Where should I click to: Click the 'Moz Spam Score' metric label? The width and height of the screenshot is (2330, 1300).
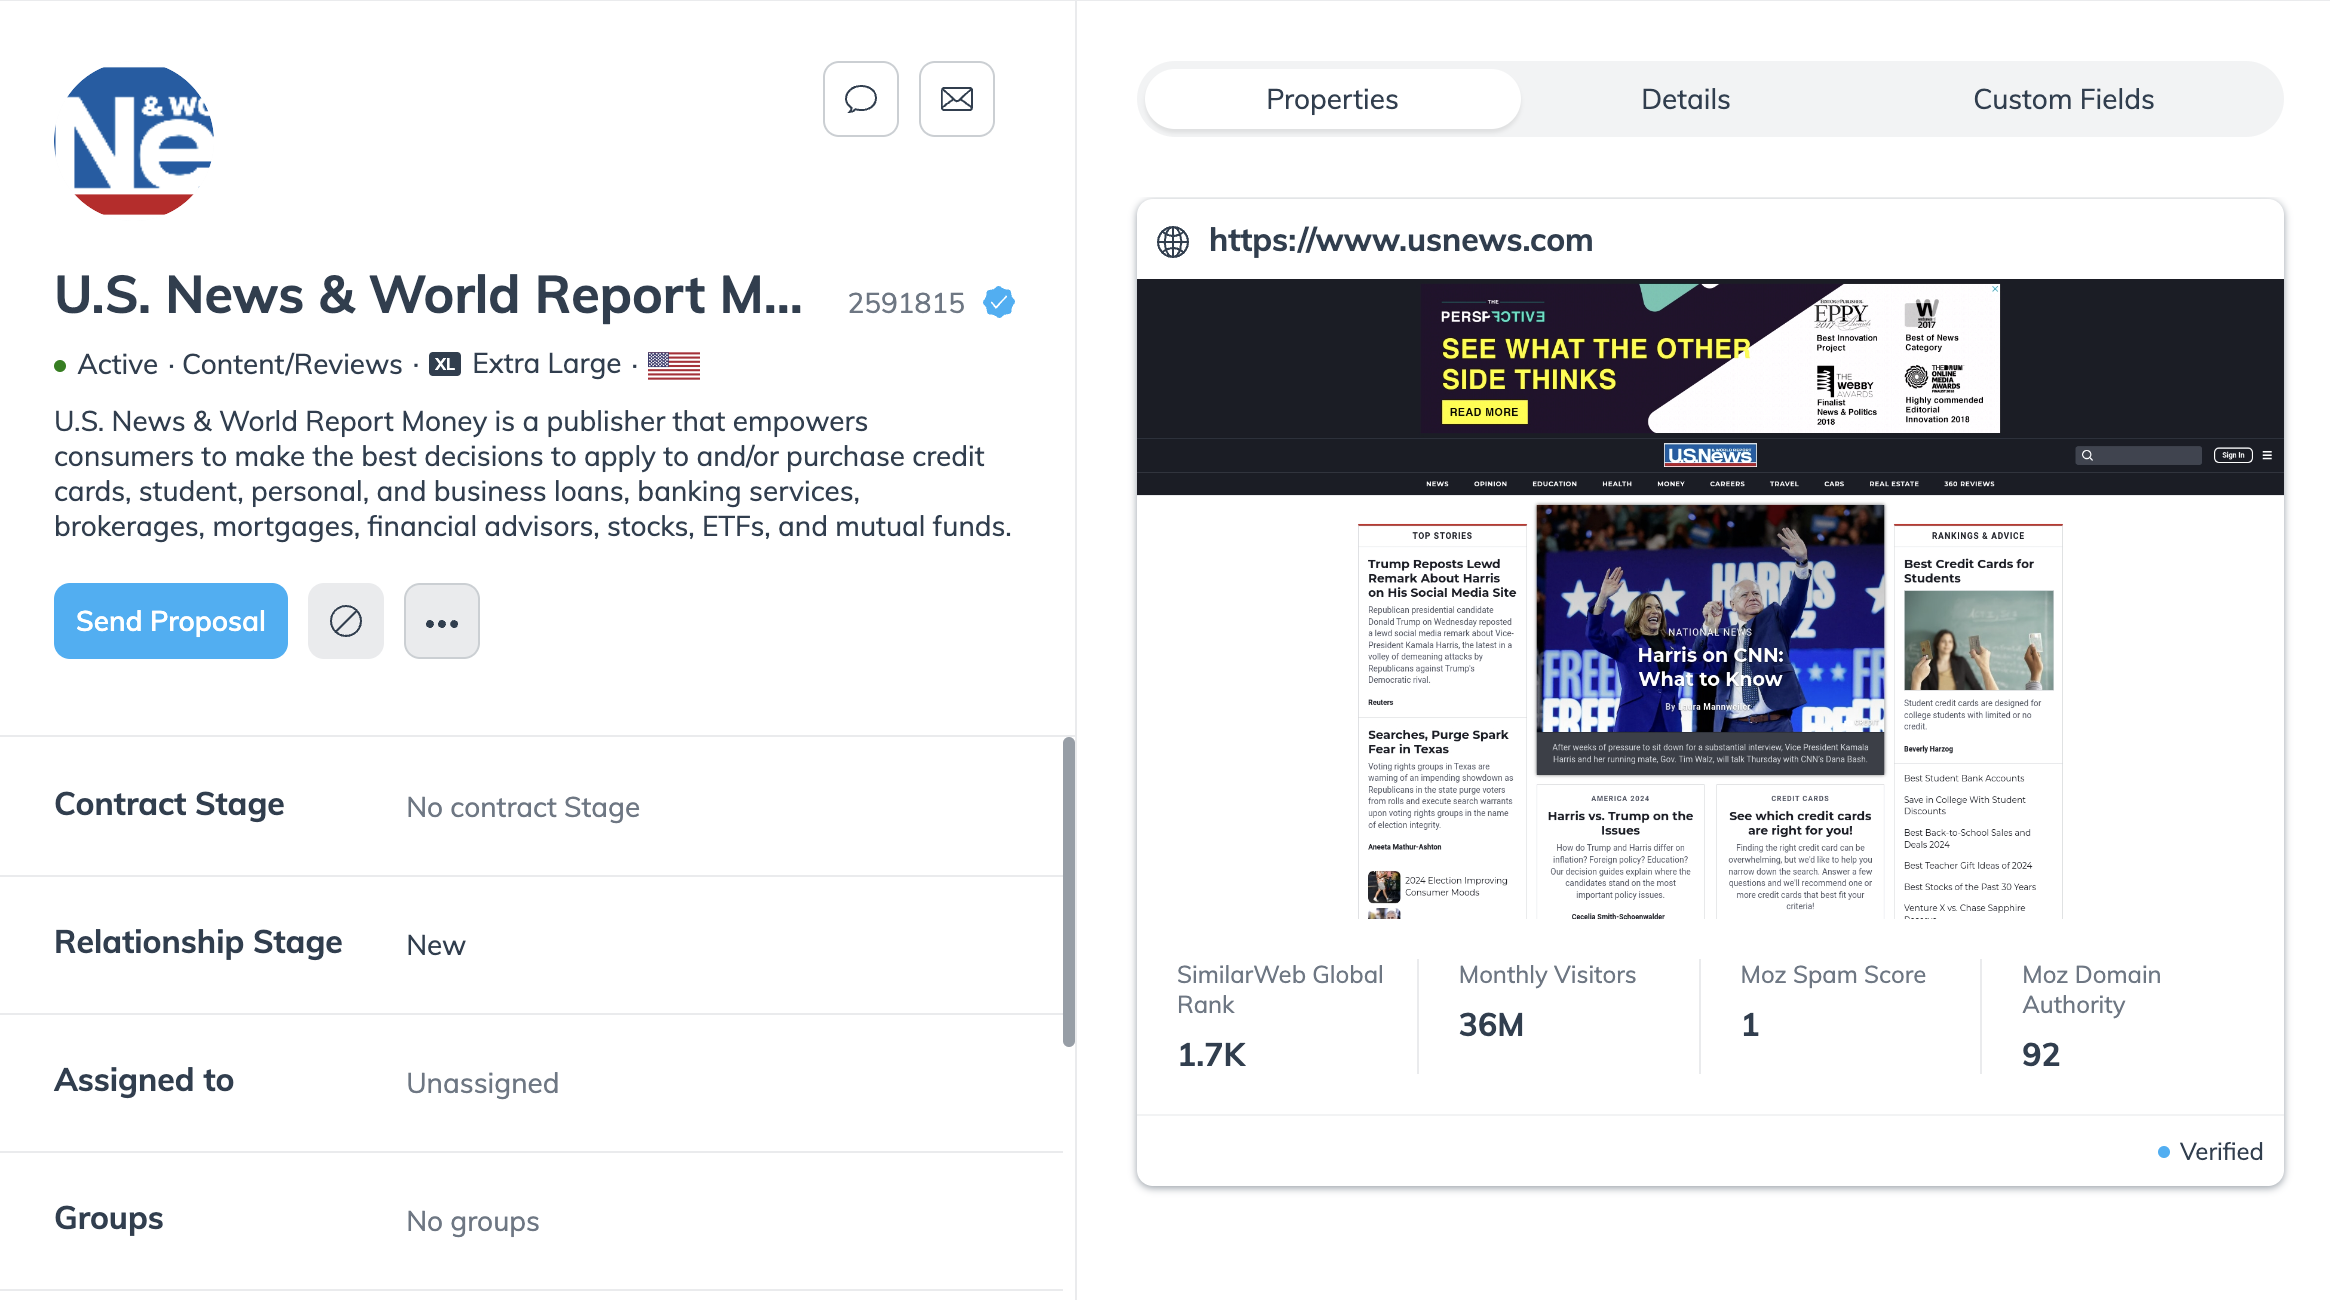1833,975
